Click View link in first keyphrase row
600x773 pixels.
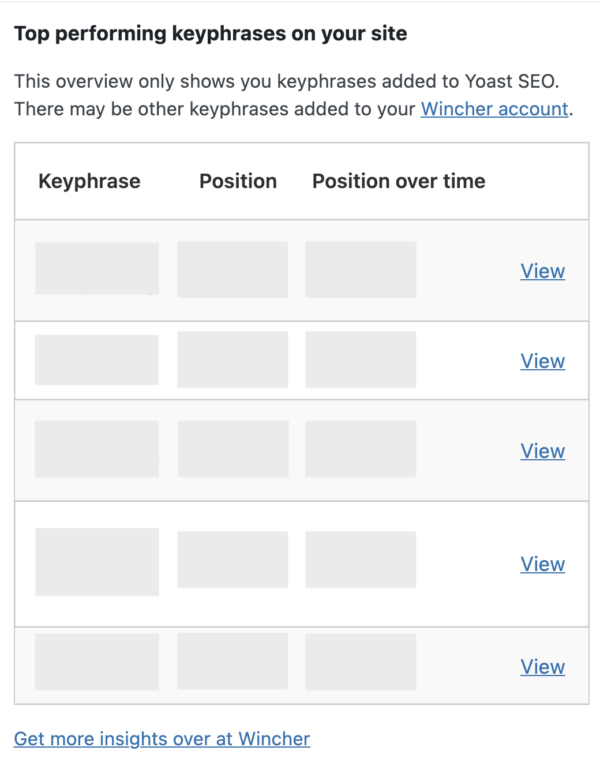pyautogui.click(x=542, y=271)
